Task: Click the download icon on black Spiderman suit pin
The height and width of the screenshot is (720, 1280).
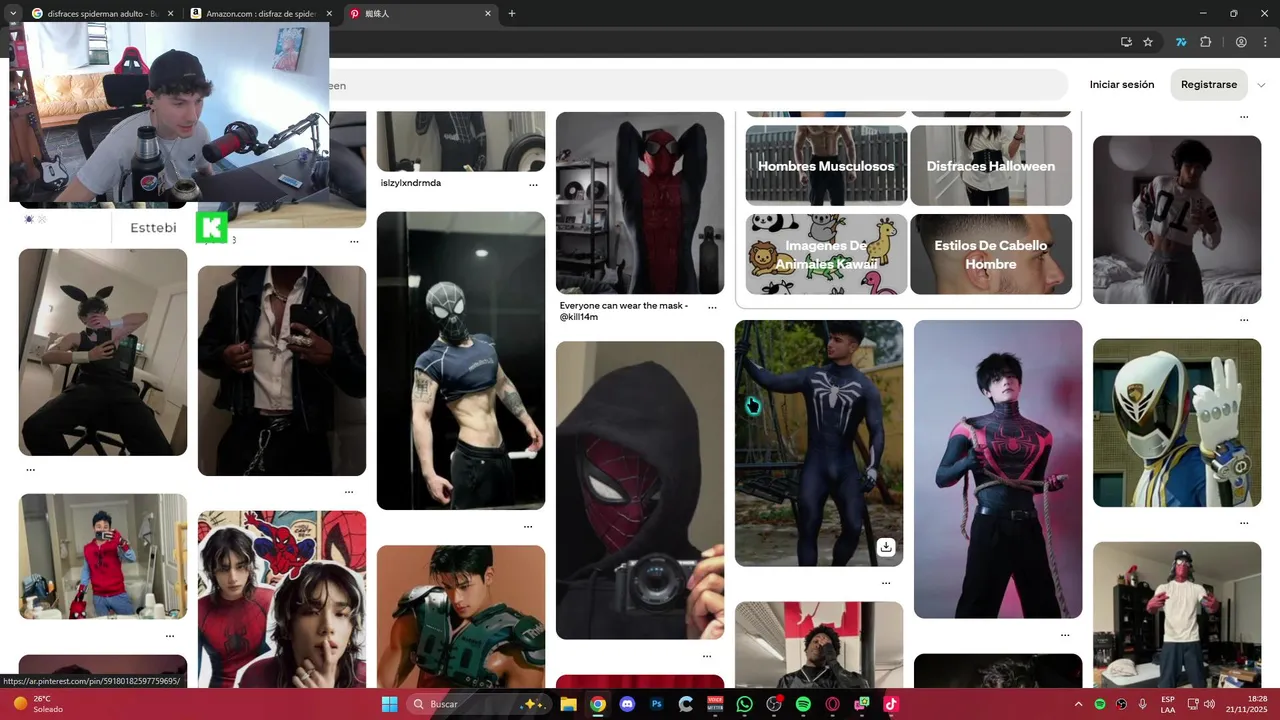Action: pyautogui.click(x=886, y=547)
